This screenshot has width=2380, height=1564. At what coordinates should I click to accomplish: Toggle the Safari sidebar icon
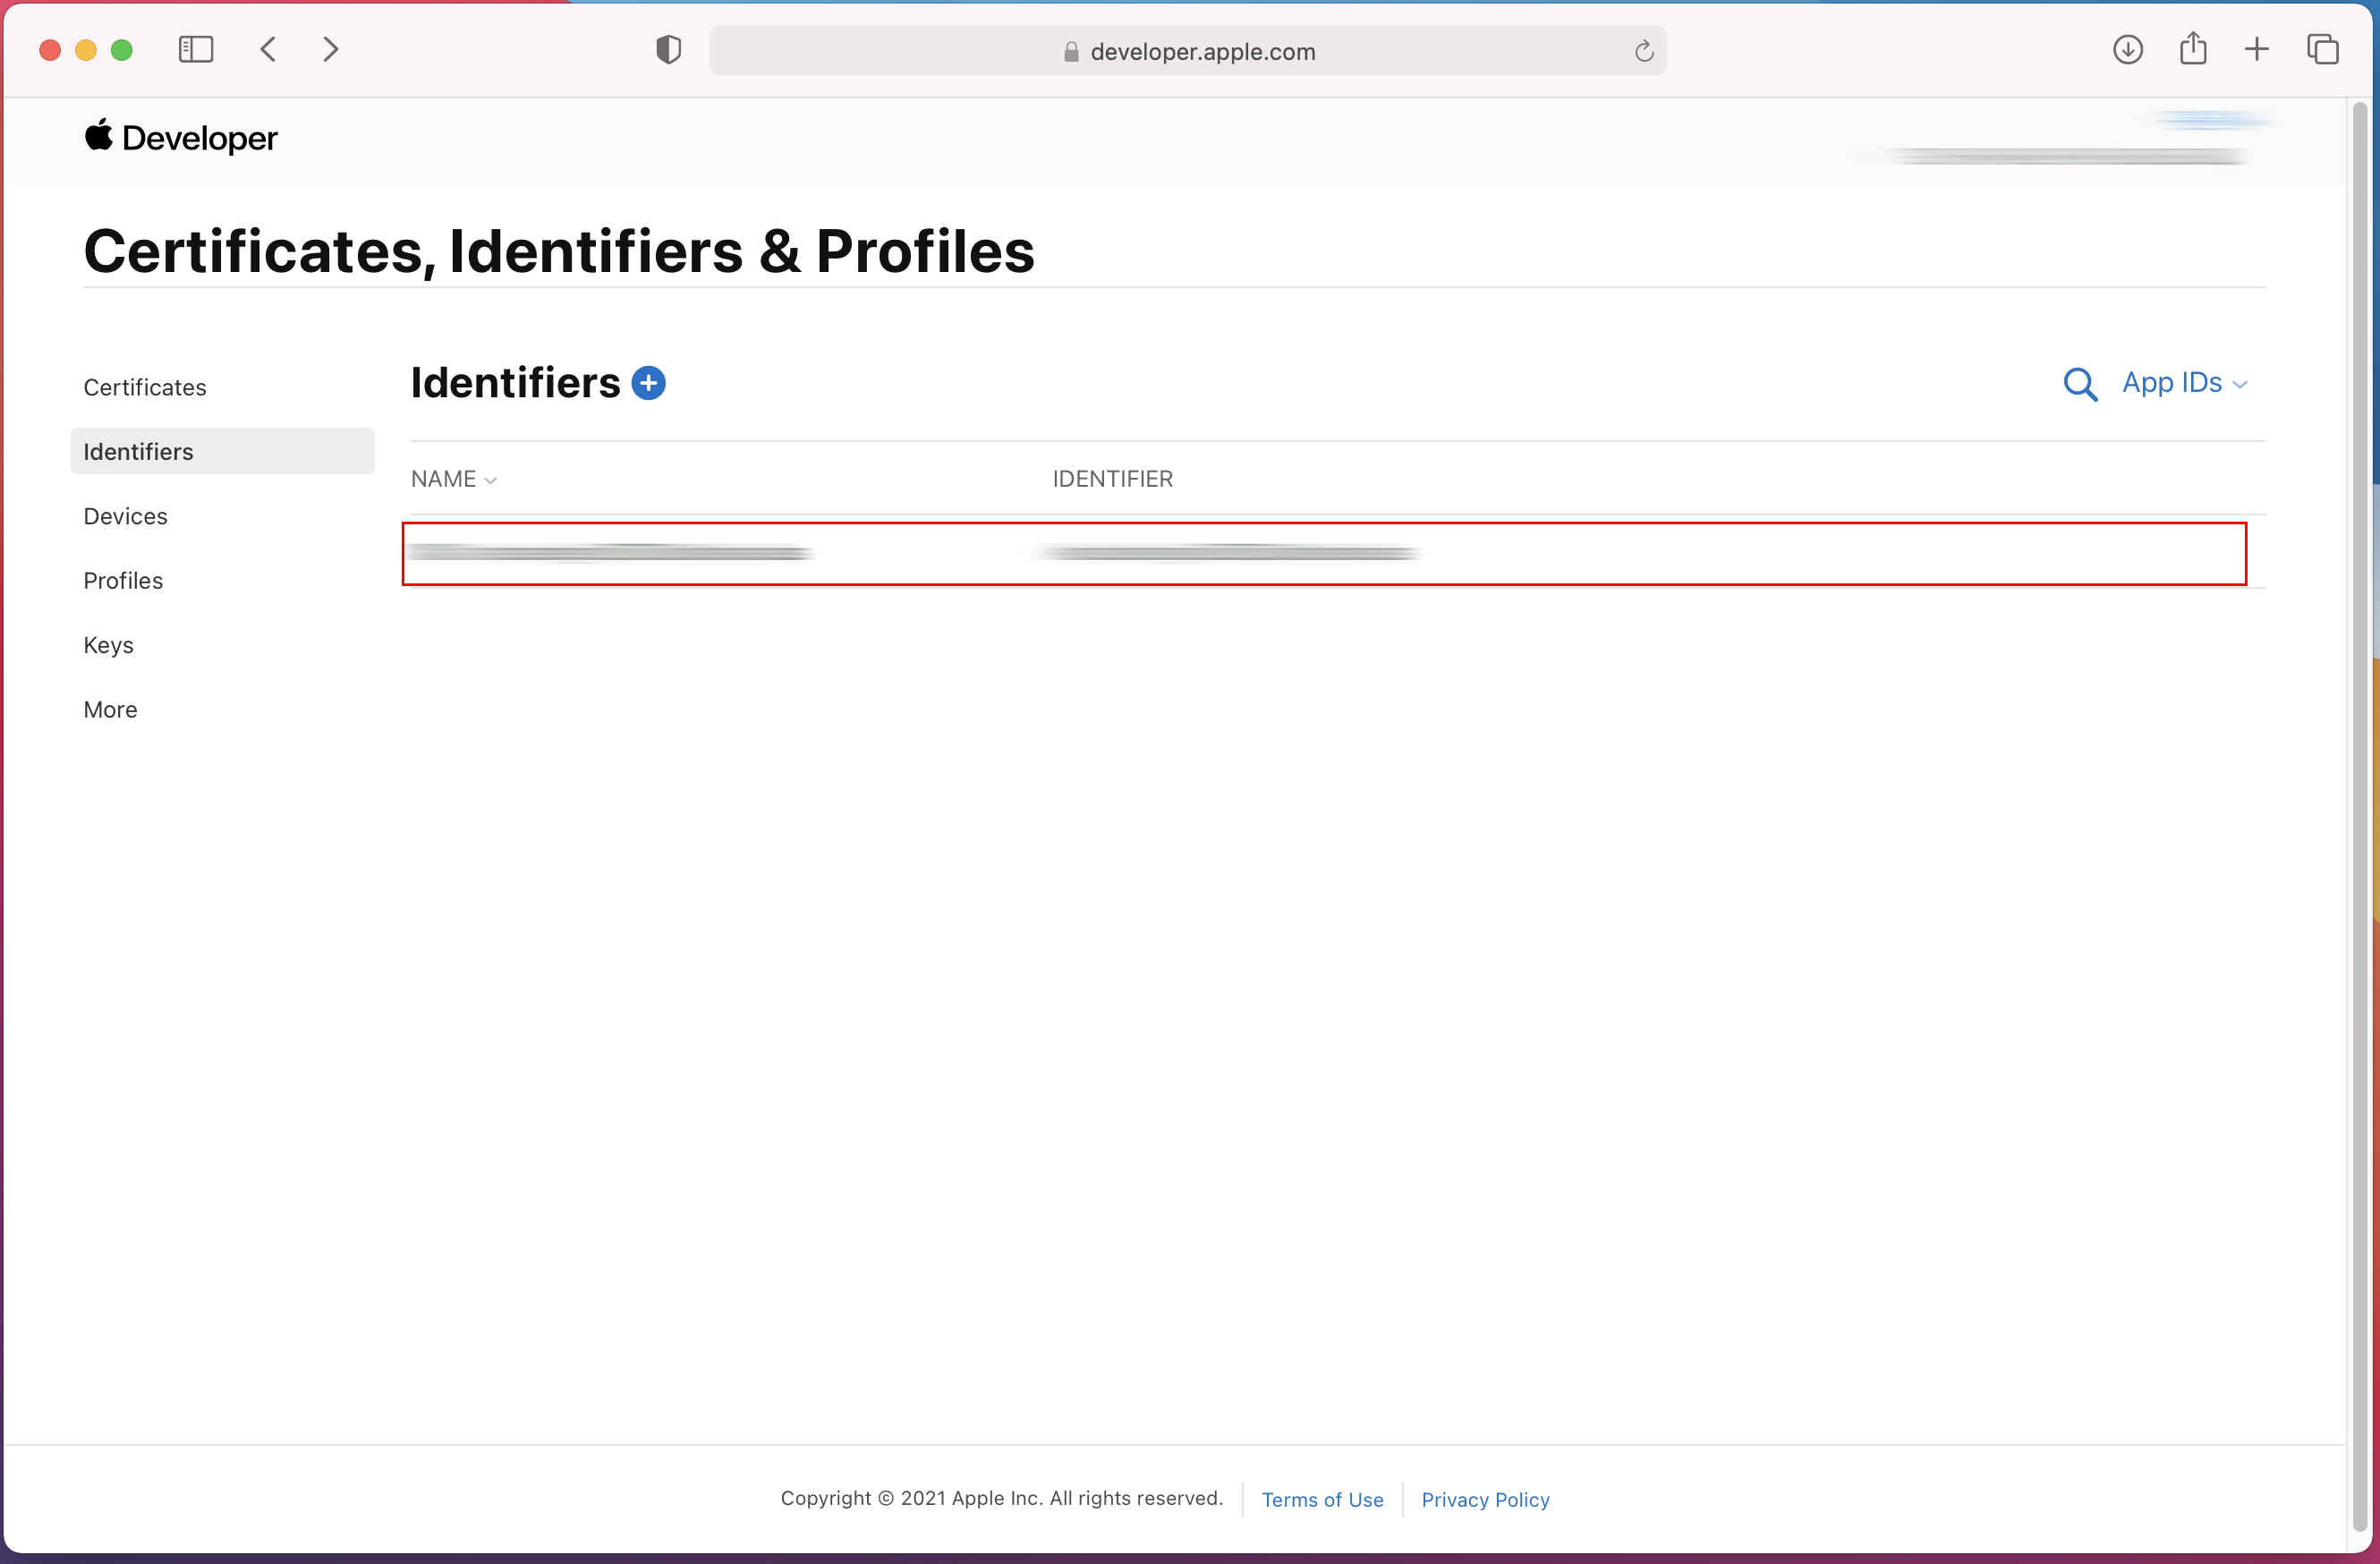pyautogui.click(x=196, y=49)
